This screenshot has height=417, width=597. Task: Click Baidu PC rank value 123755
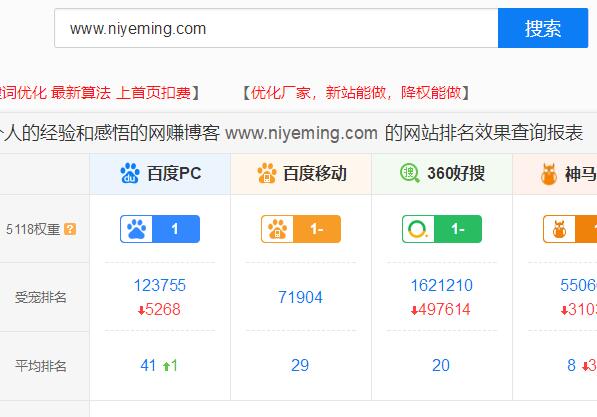tap(160, 285)
